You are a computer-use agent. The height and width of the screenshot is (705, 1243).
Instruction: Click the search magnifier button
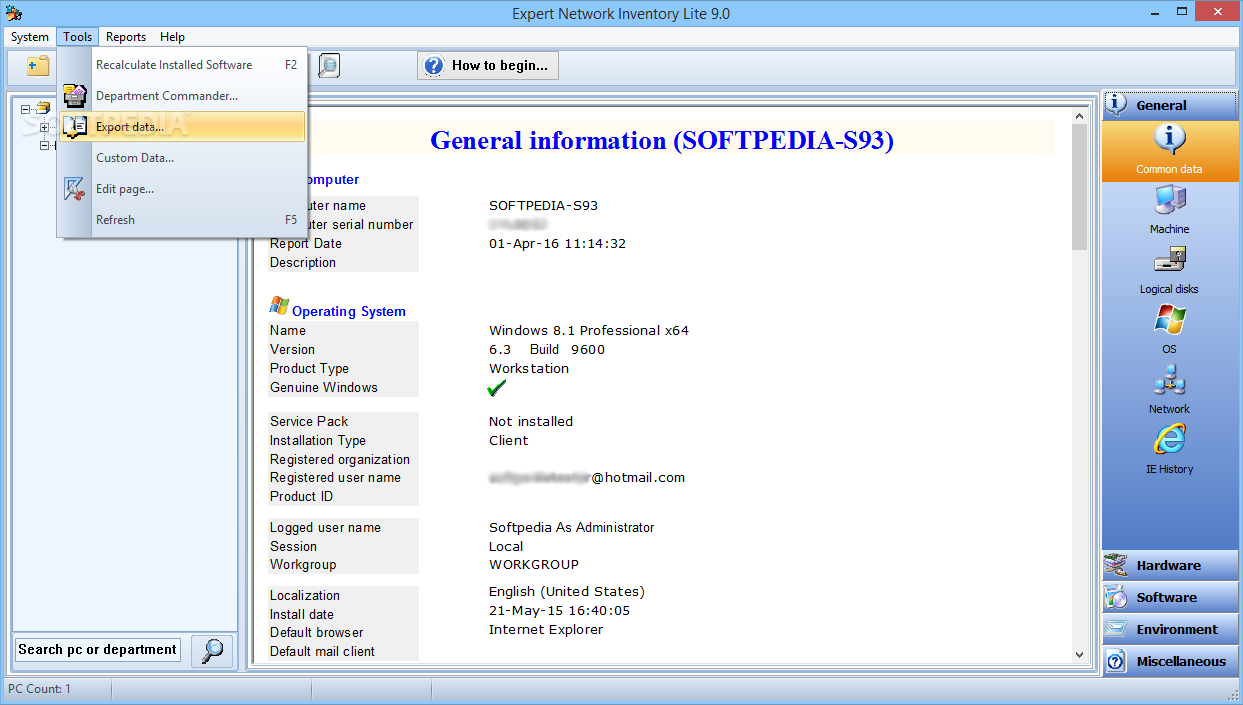tap(212, 651)
